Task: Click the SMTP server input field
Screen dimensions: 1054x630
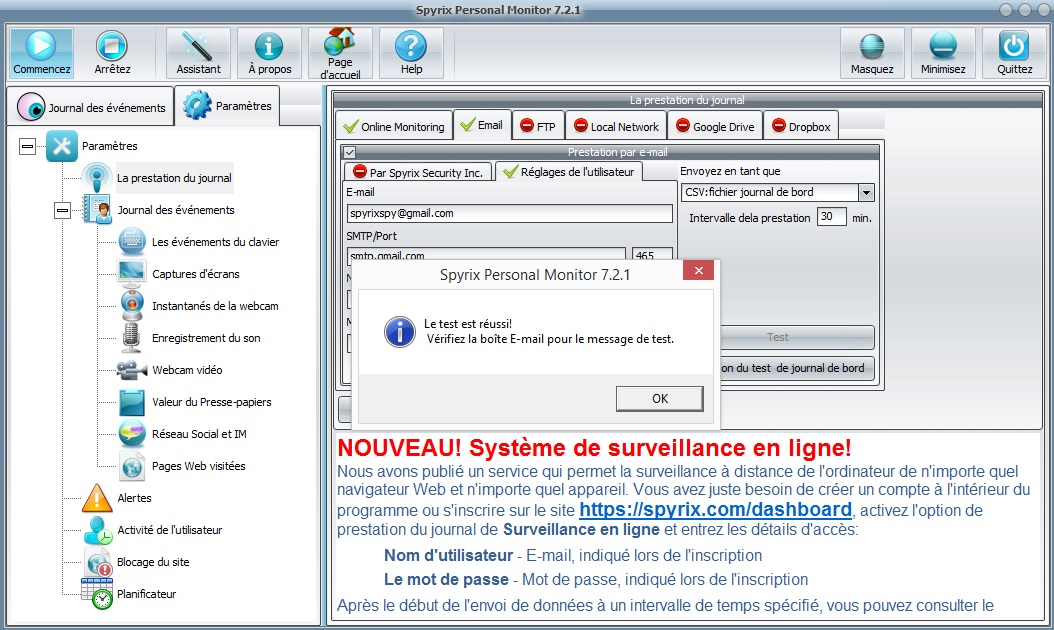Action: pyautogui.click(x=487, y=254)
